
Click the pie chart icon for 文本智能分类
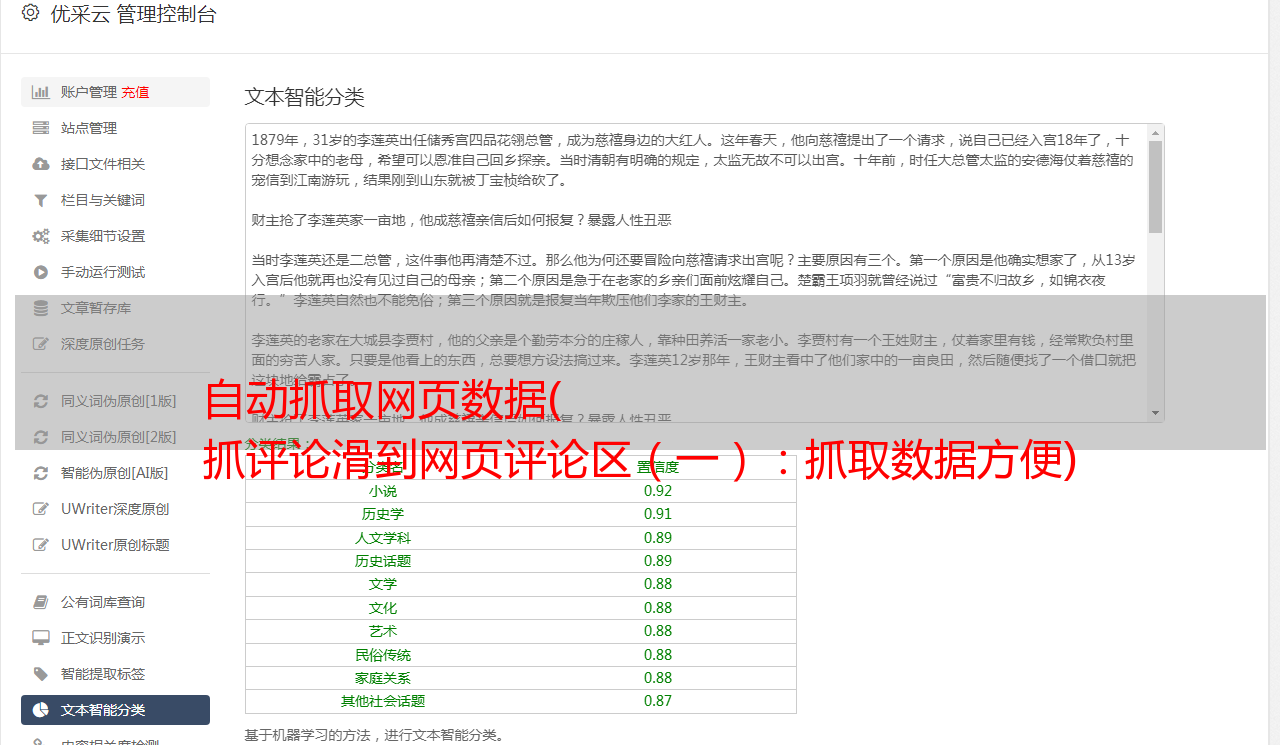(x=40, y=710)
